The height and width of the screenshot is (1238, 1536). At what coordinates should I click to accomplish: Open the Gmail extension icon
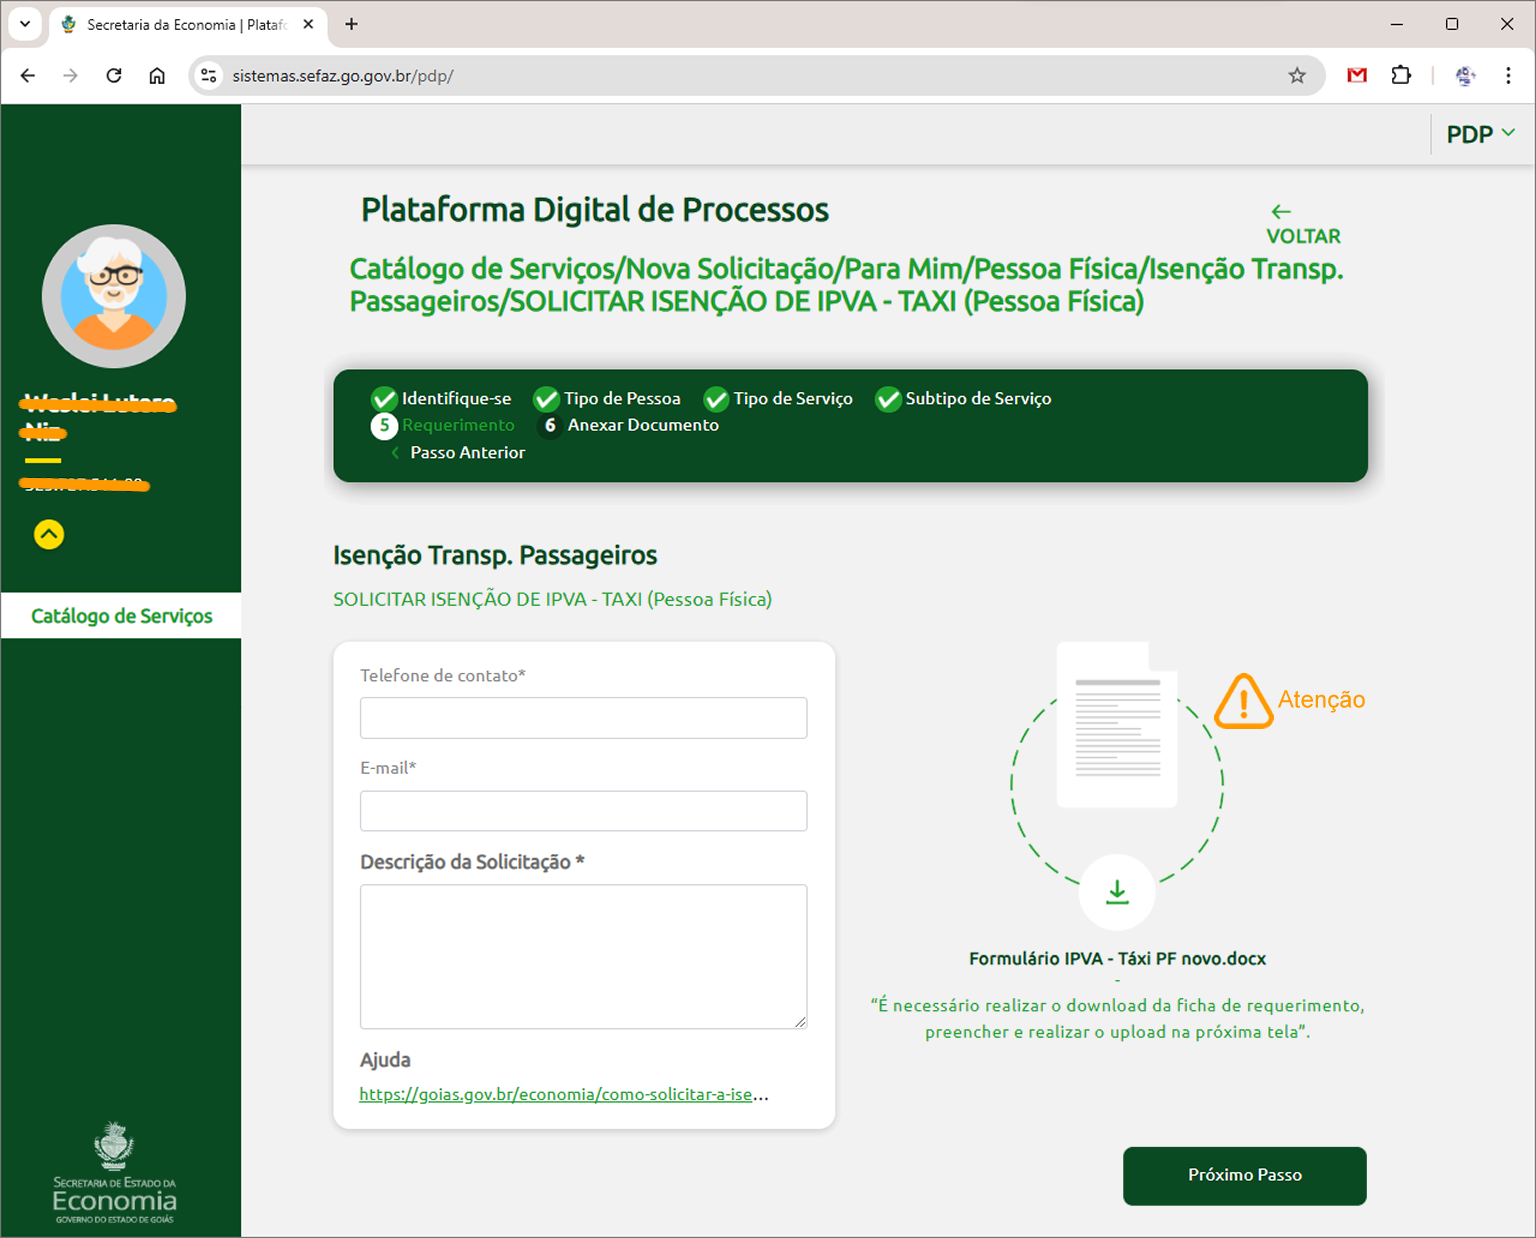coord(1356,76)
